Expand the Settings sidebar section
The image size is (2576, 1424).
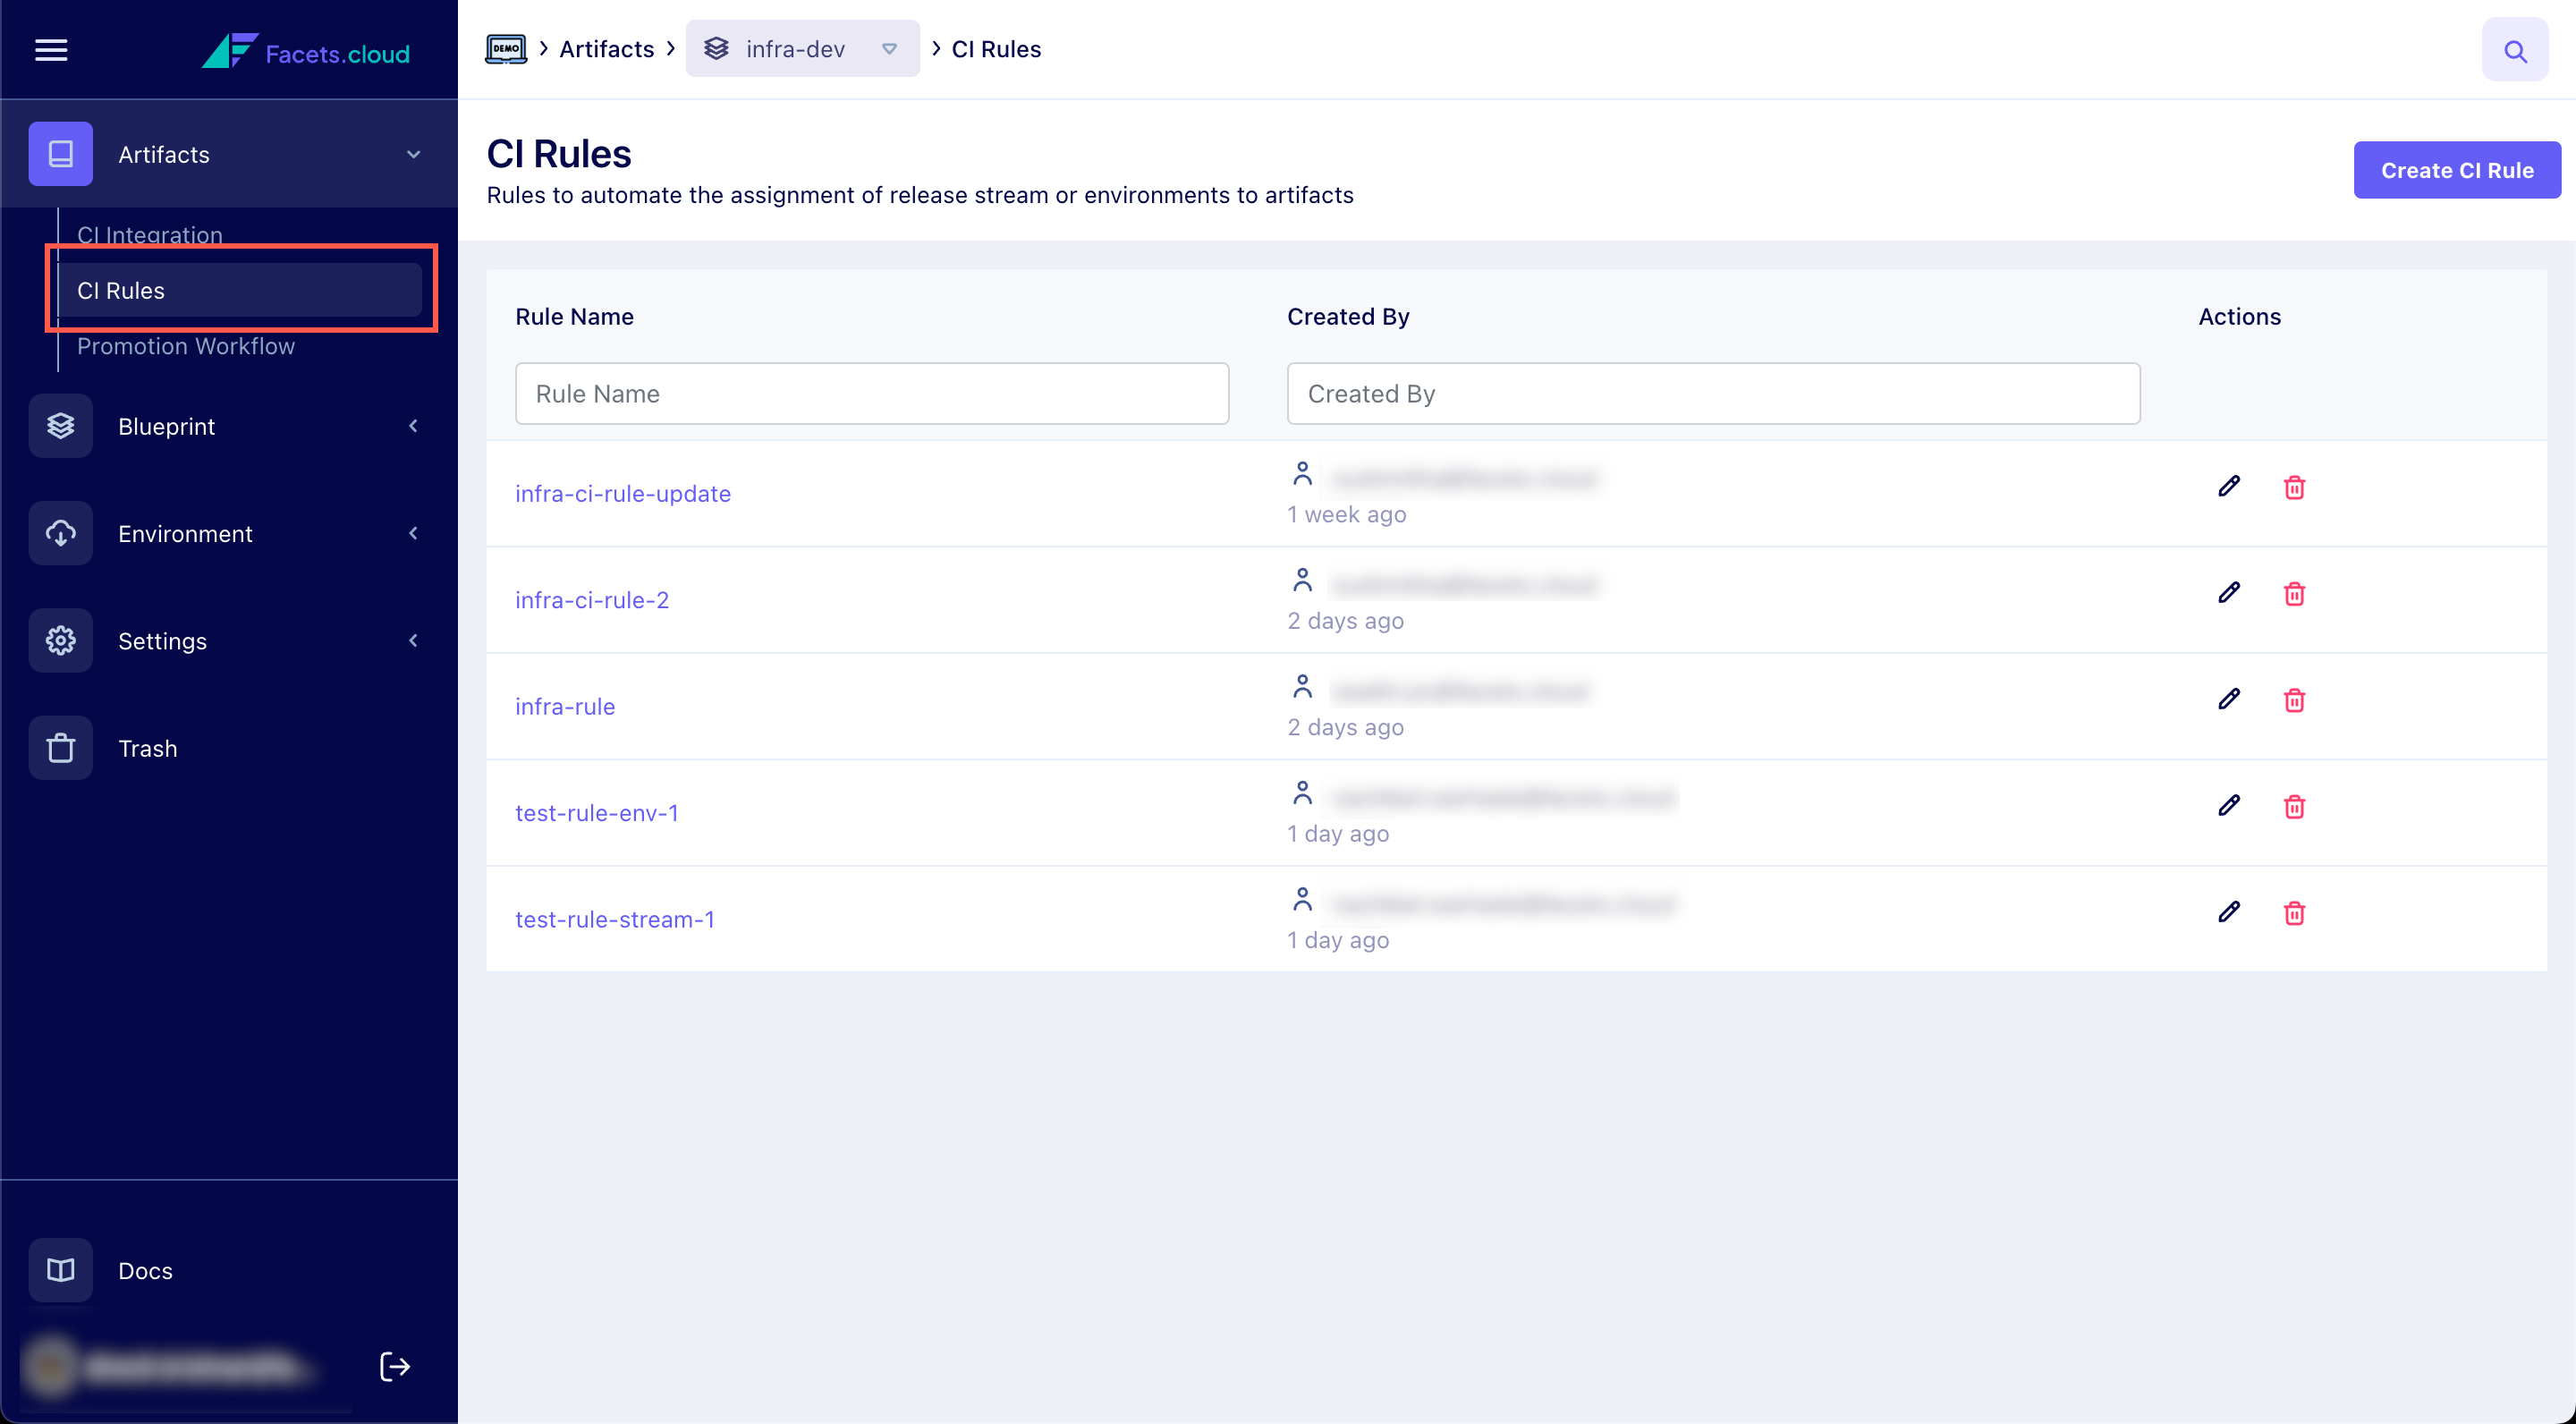pos(413,640)
